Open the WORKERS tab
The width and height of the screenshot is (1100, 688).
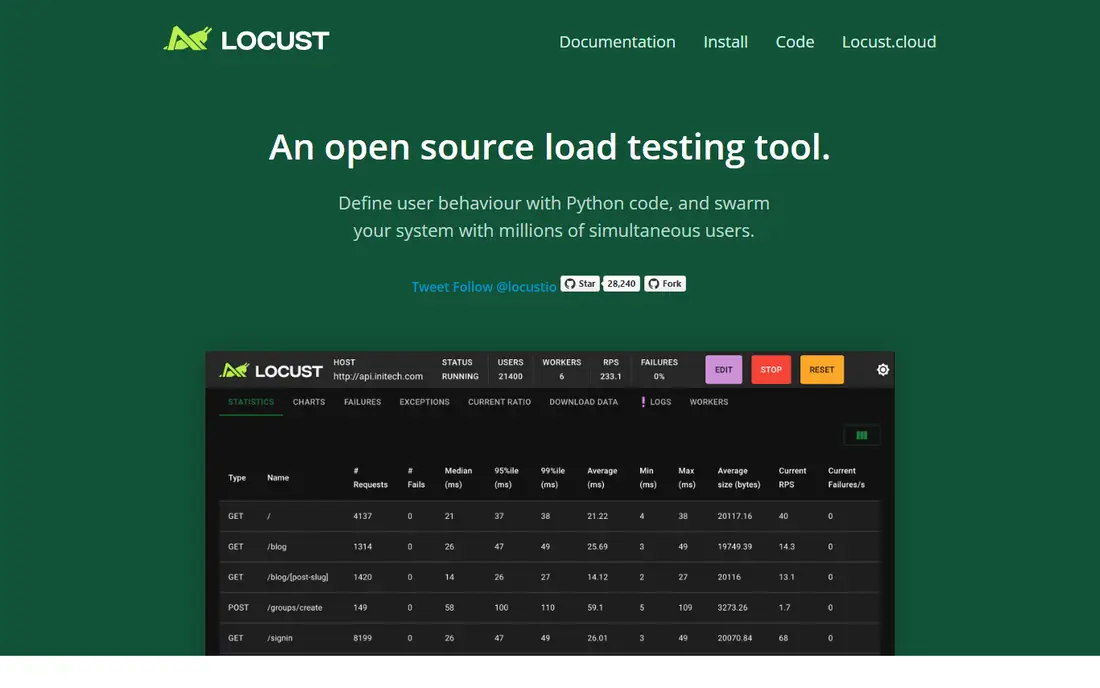[x=709, y=402]
